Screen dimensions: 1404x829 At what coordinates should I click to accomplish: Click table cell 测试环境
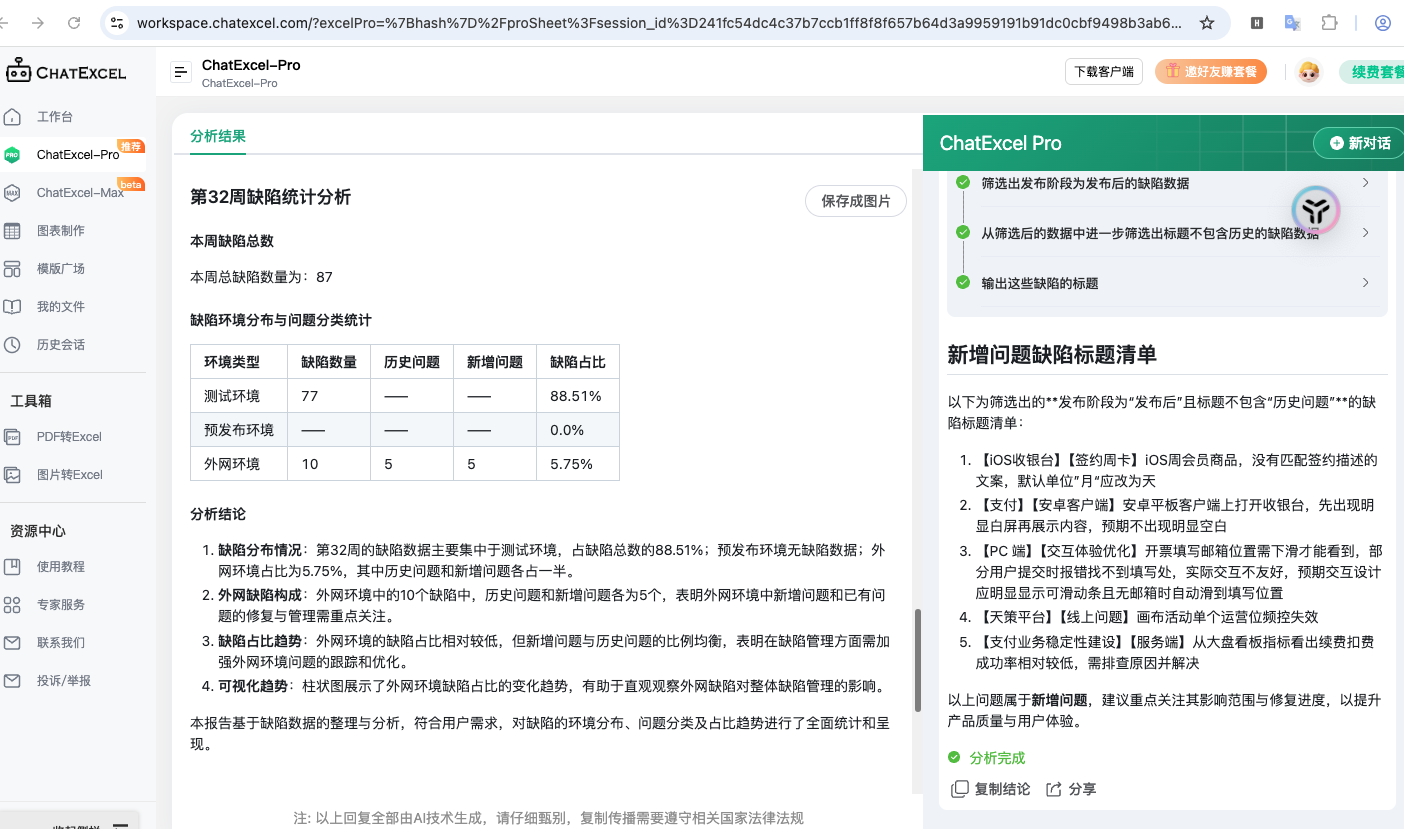click(x=239, y=396)
